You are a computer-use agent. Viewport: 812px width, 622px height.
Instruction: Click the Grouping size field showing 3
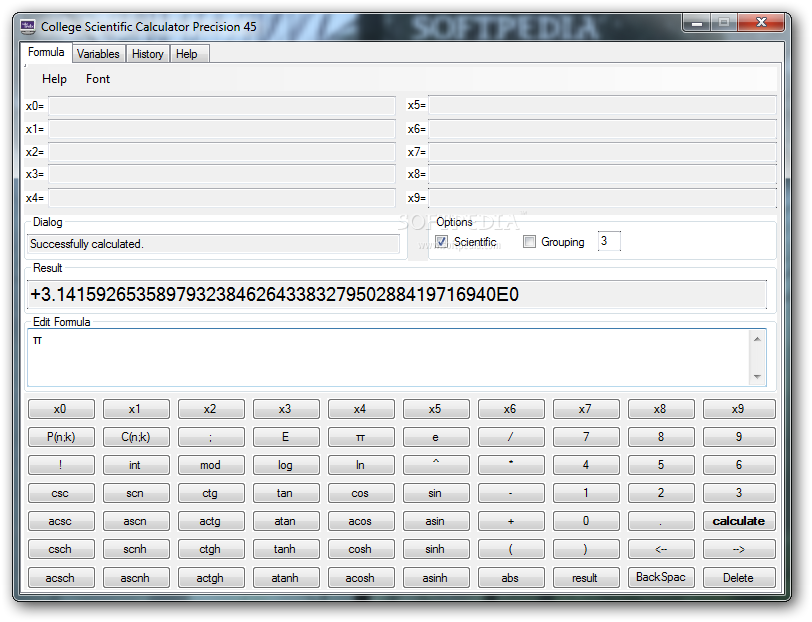[609, 241]
